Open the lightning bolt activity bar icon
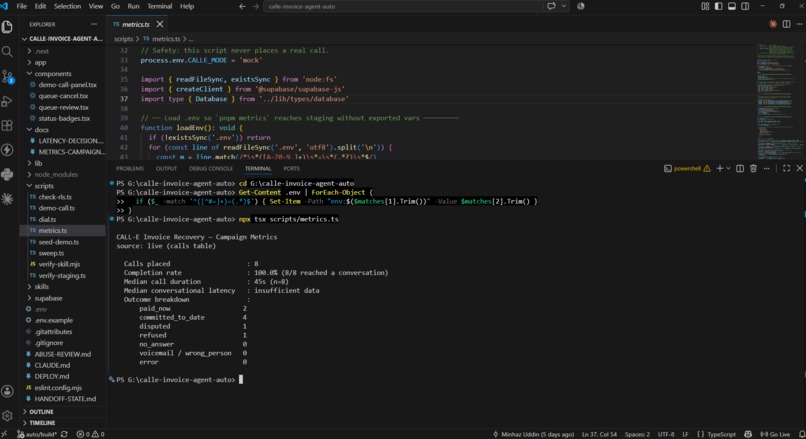Viewport: 806px width, 439px height. pos(7,150)
